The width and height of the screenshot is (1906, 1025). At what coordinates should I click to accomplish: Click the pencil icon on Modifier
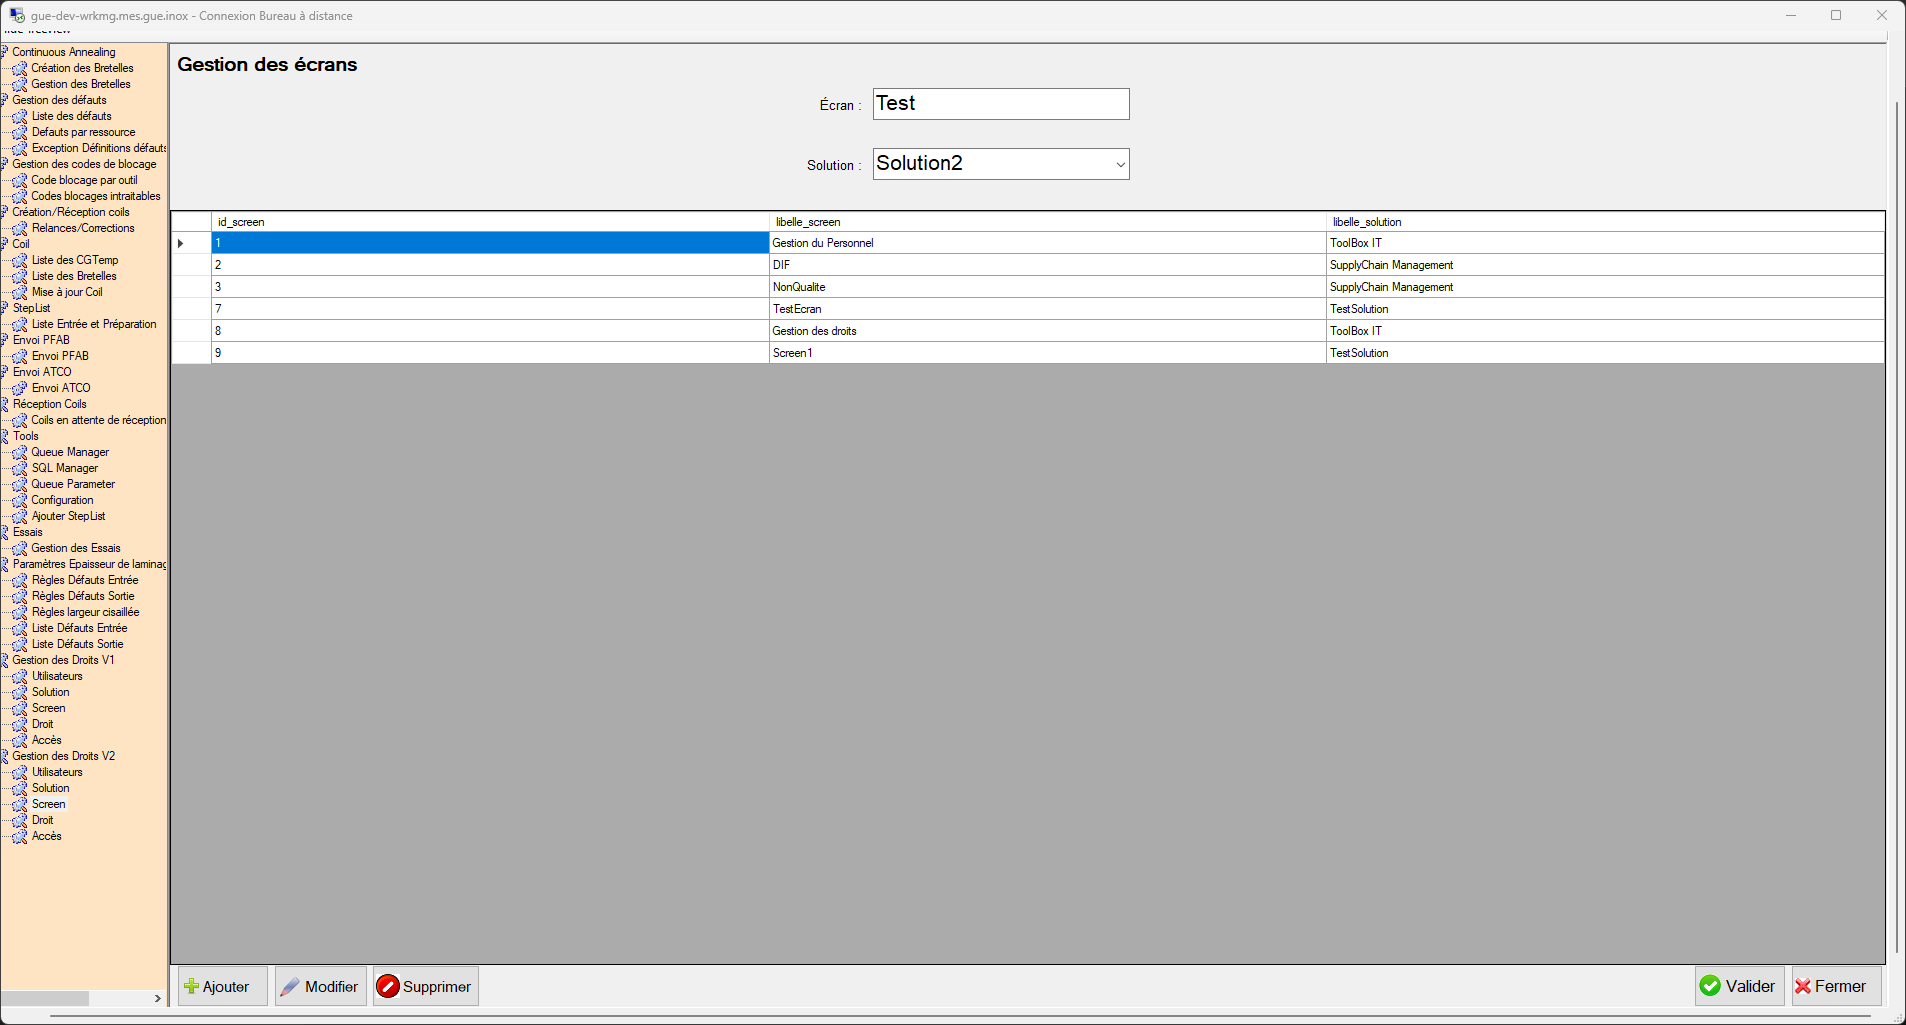point(290,986)
